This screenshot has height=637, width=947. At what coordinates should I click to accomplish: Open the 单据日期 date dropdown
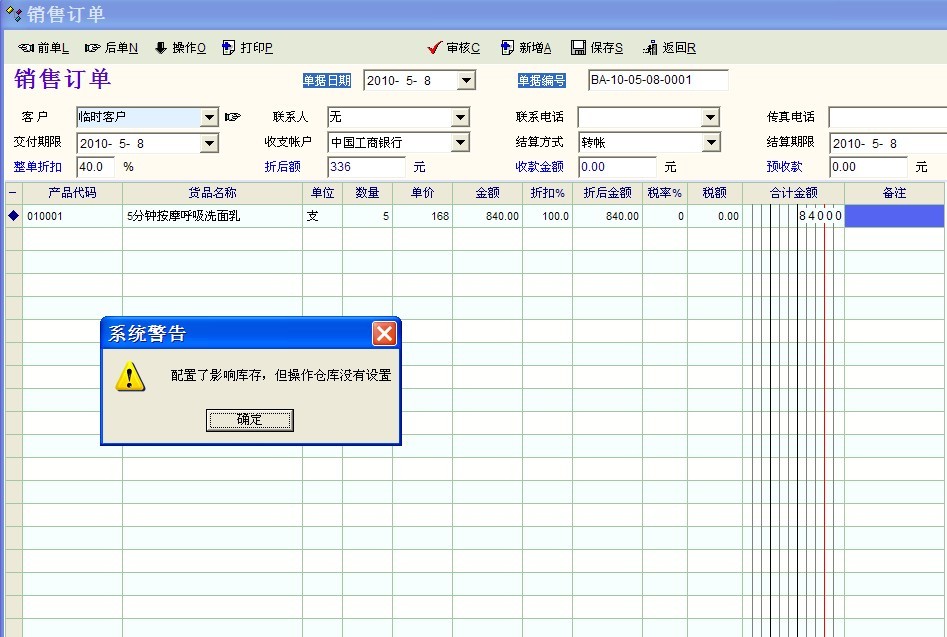tap(466, 81)
